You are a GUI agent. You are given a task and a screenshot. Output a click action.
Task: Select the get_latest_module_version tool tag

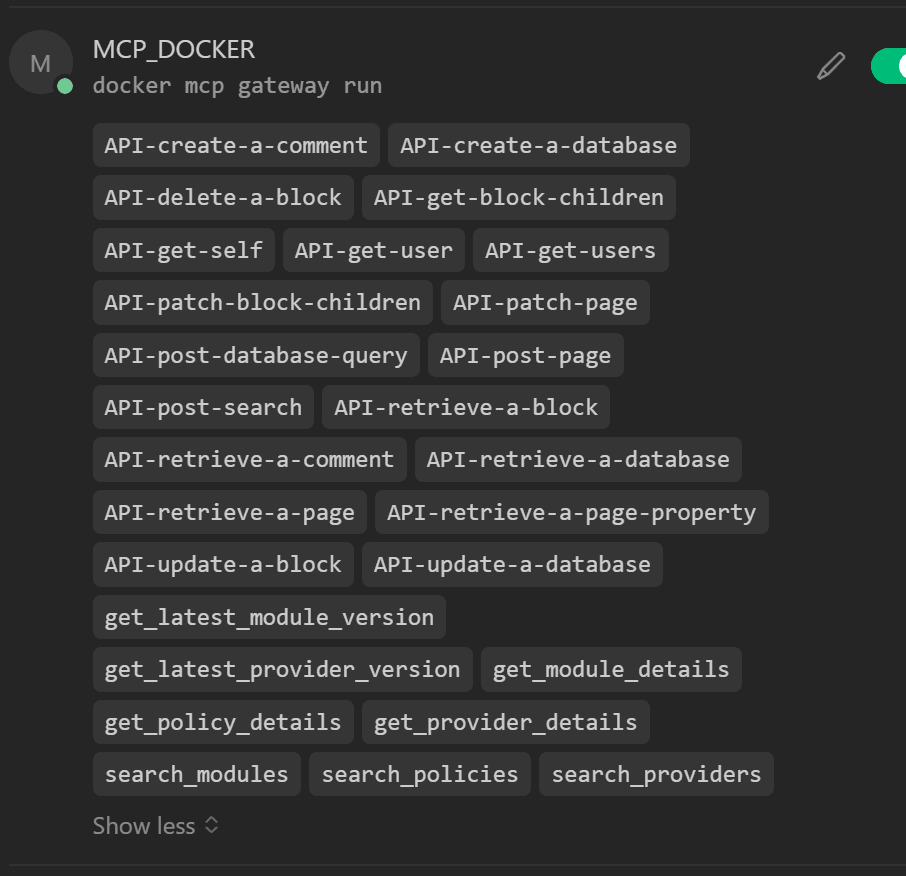[x=269, y=617]
